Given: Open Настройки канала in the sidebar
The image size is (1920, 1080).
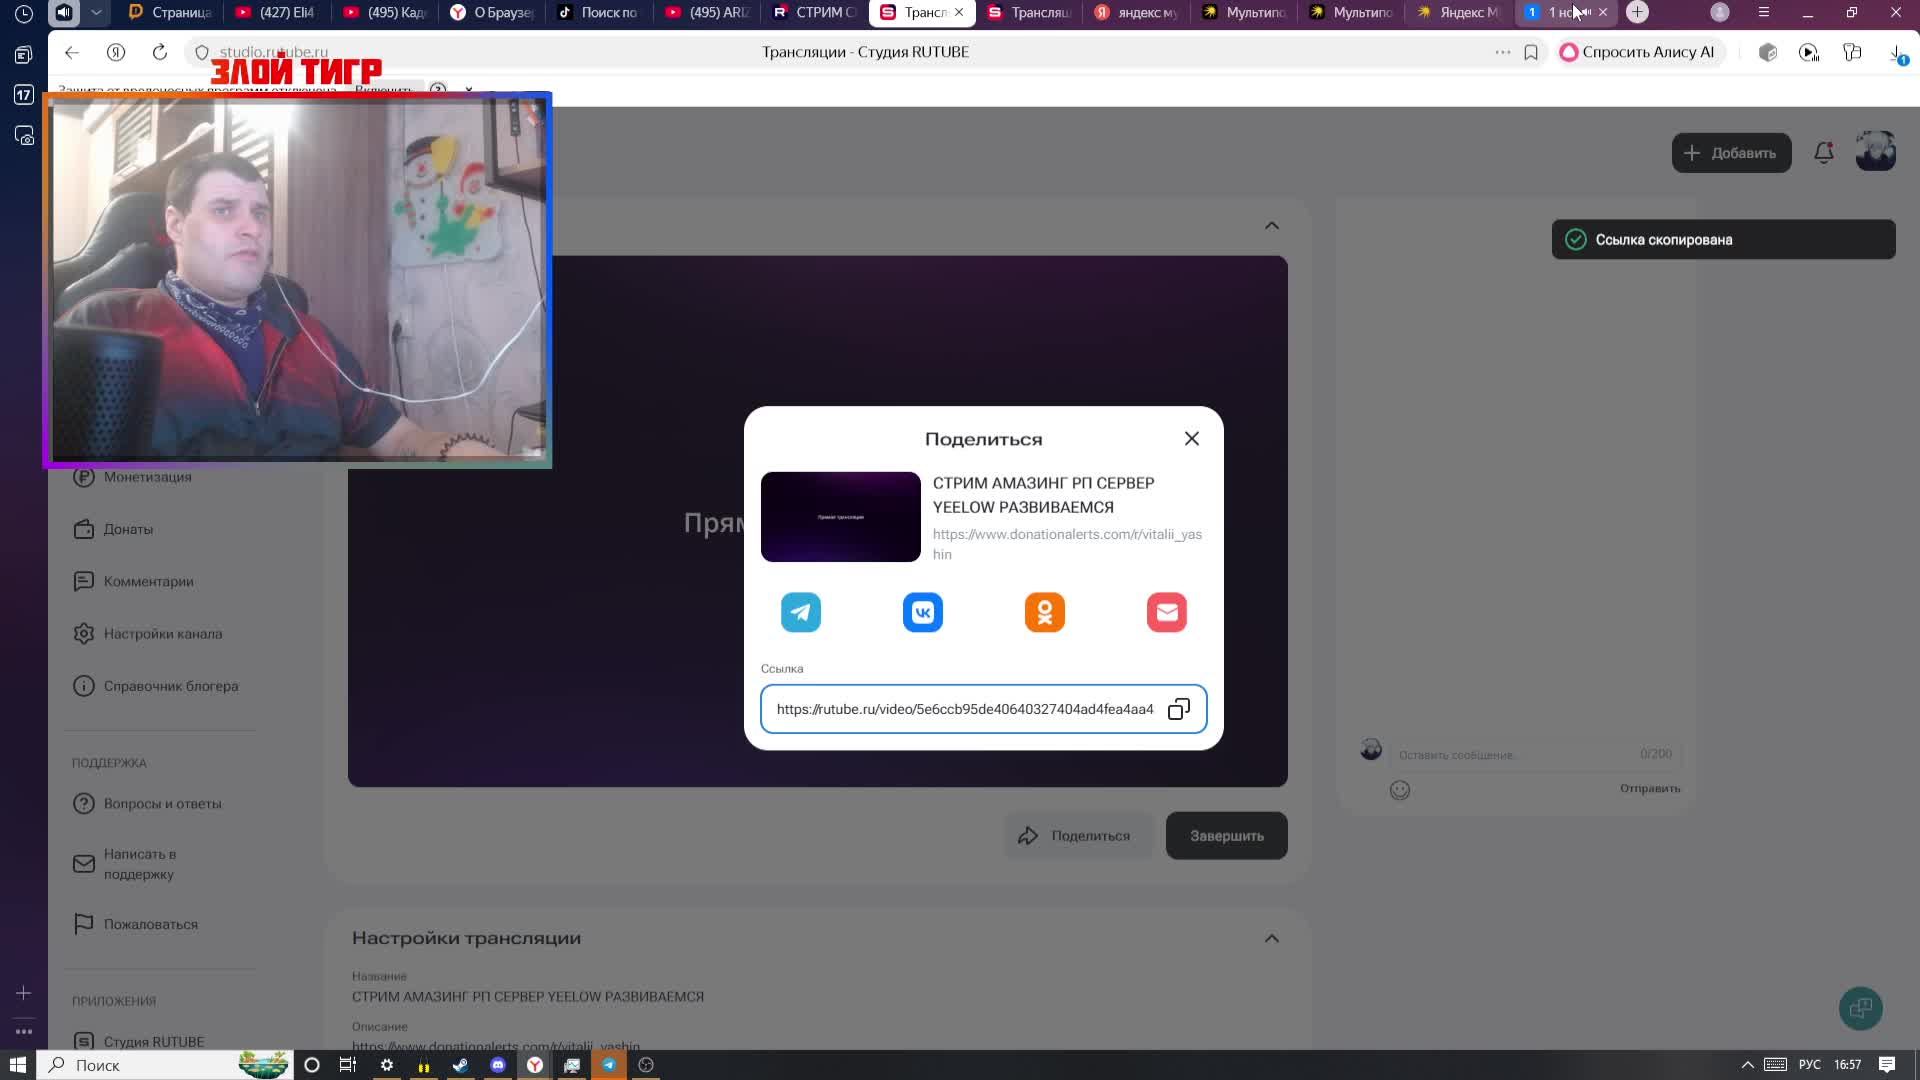Looking at the screenshot, I should (x=162, y=634).
